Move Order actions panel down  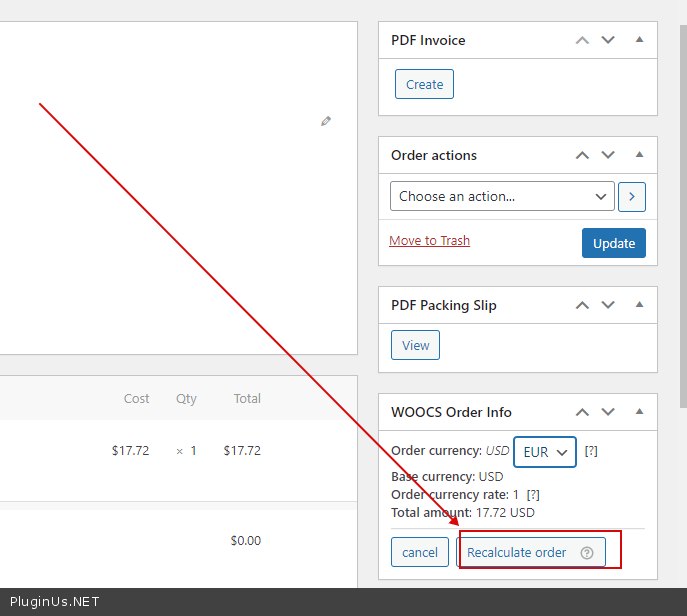(608, 155)
